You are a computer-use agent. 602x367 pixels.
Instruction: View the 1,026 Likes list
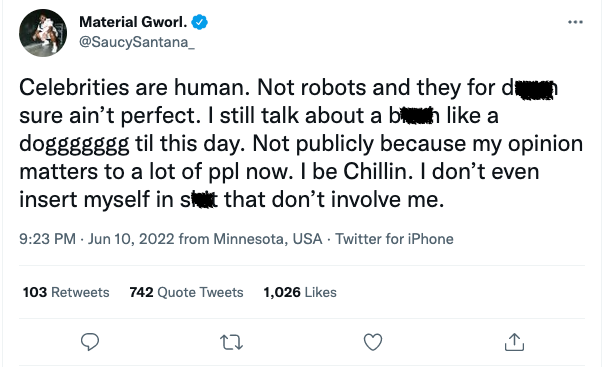pos(300,292)
